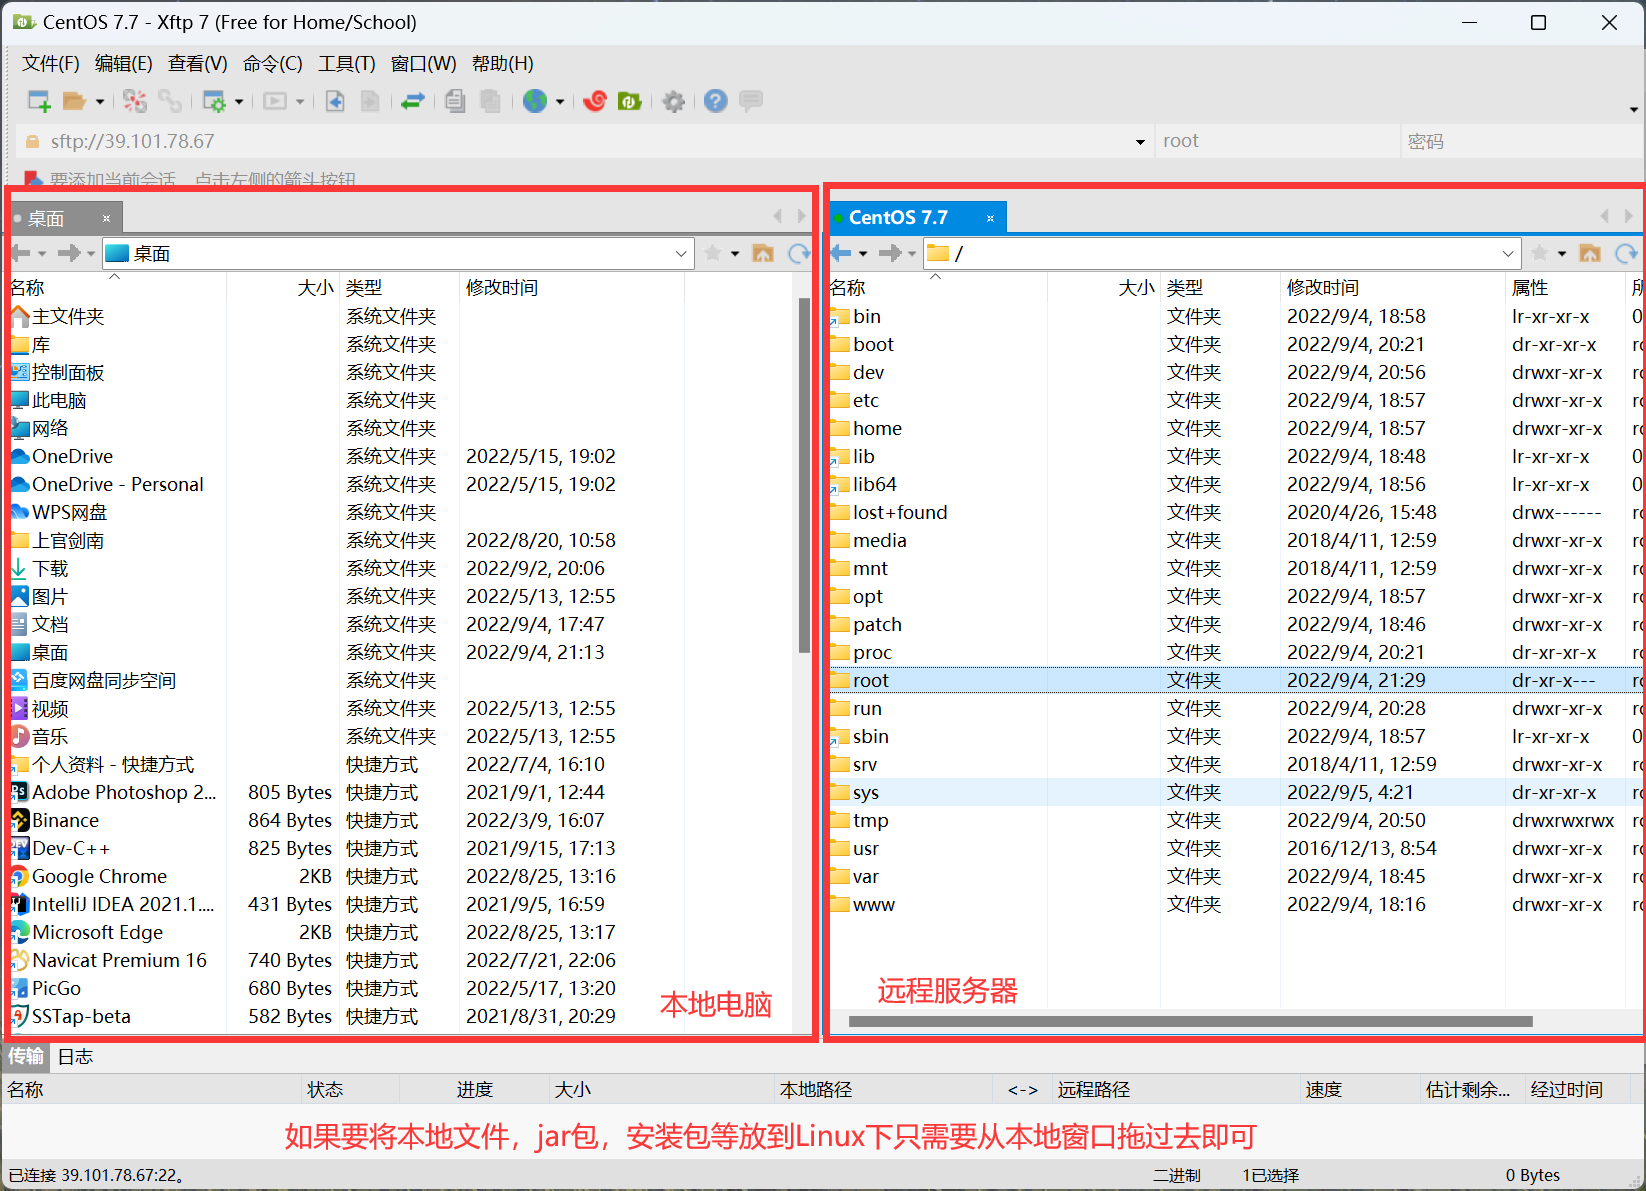Click the Paste toolbar icon
Screen dimensions: 1646x1191
tap(490, 101)
